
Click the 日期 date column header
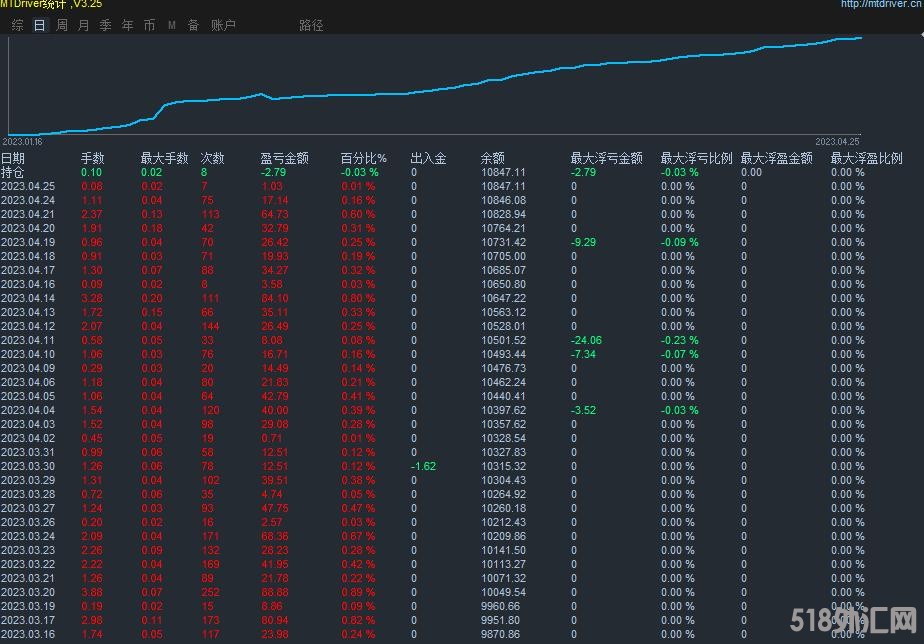pyautogui.click(x=13, y=158)
